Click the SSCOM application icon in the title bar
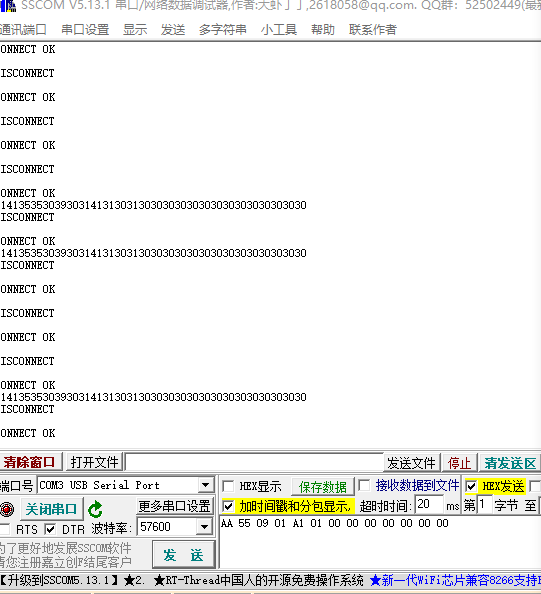 [8, 5]
